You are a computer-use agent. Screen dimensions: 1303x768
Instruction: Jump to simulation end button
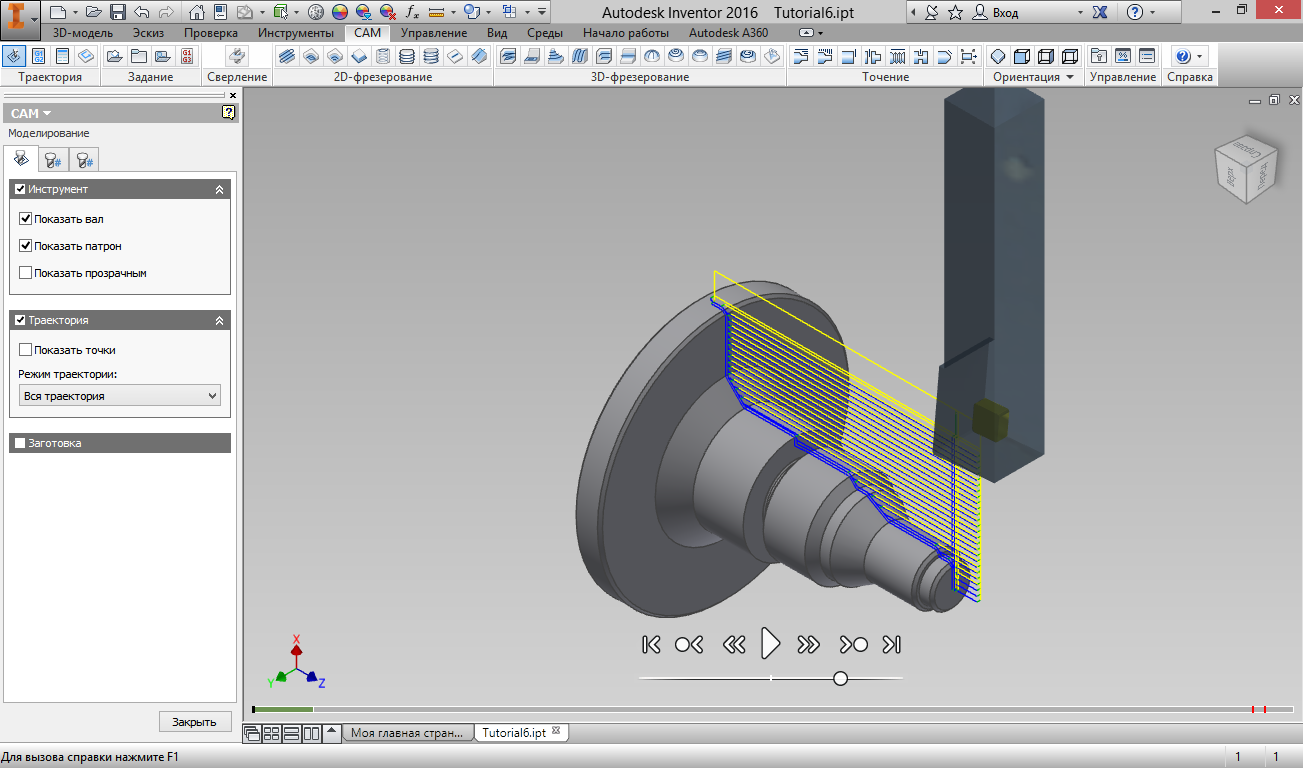pyautogui.click(x=893, y=644)
